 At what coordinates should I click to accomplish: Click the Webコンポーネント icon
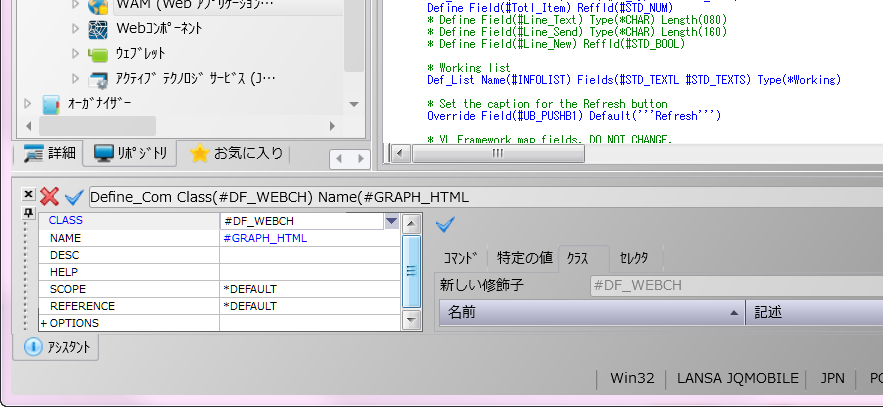click(98, 29)
